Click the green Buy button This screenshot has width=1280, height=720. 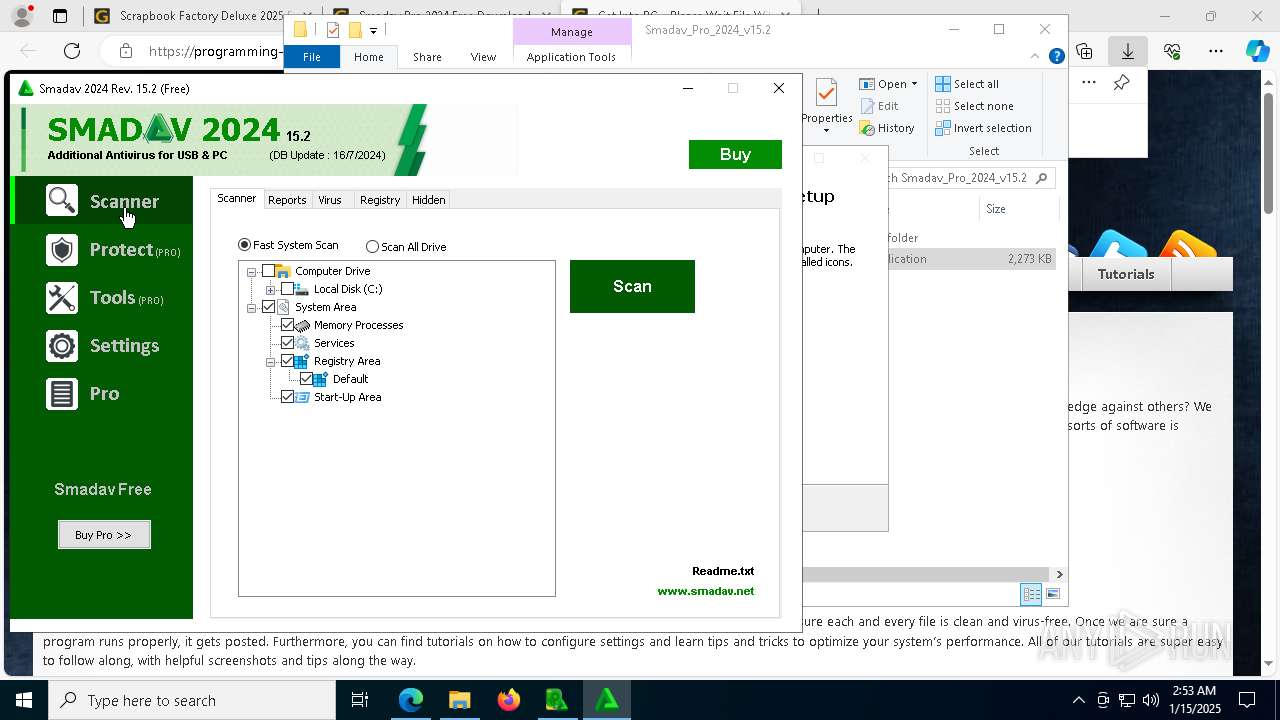(735, 154)
